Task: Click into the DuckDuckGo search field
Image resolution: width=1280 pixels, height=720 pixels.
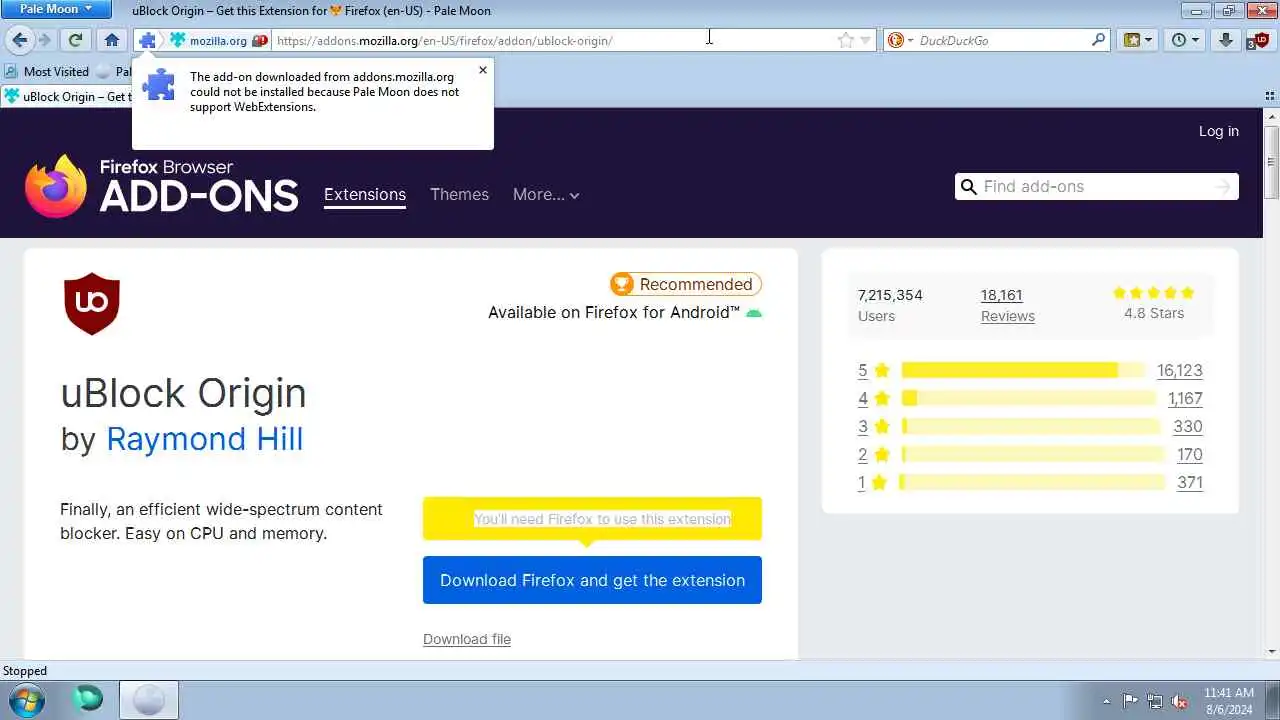Action: pyautogui.click(x=1002, y=41)
